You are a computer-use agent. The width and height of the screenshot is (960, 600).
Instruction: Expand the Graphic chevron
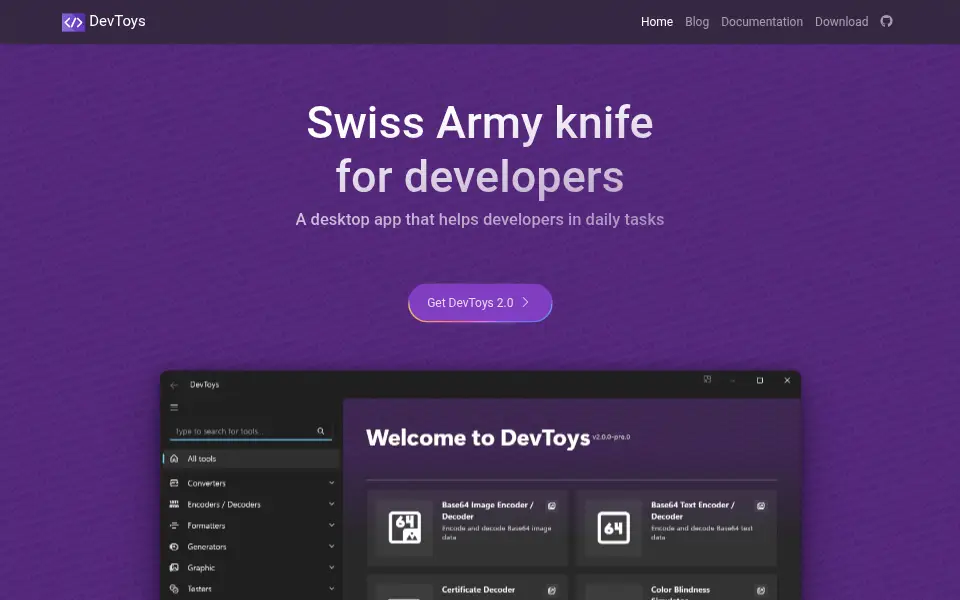point(331,567)
